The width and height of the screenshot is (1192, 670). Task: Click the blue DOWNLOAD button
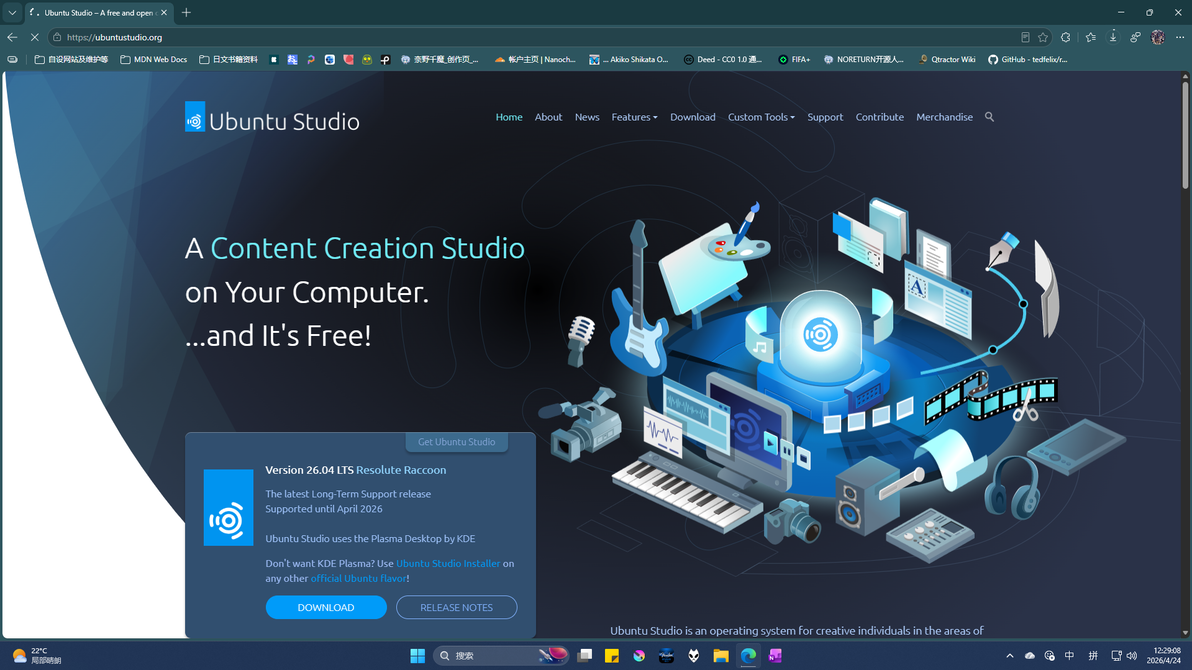tap(326, 607)
